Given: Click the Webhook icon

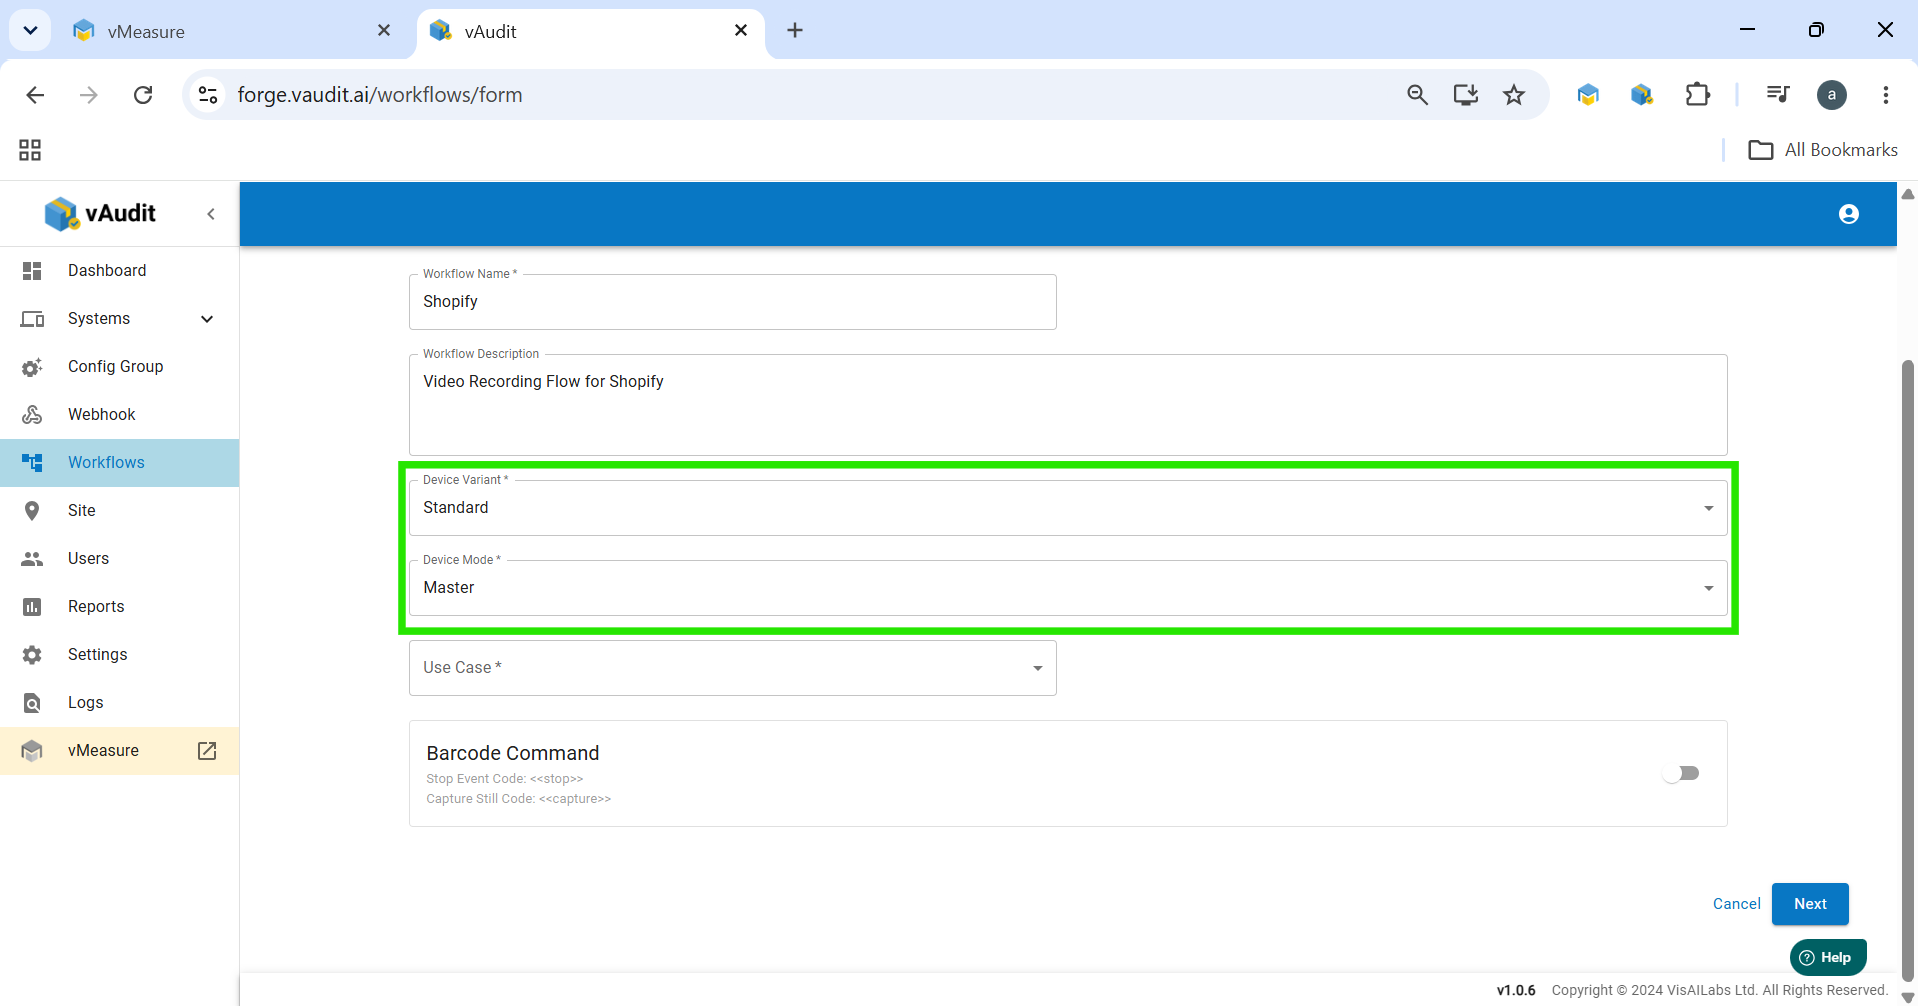Looking at the screenshot, I should (32, 414).
